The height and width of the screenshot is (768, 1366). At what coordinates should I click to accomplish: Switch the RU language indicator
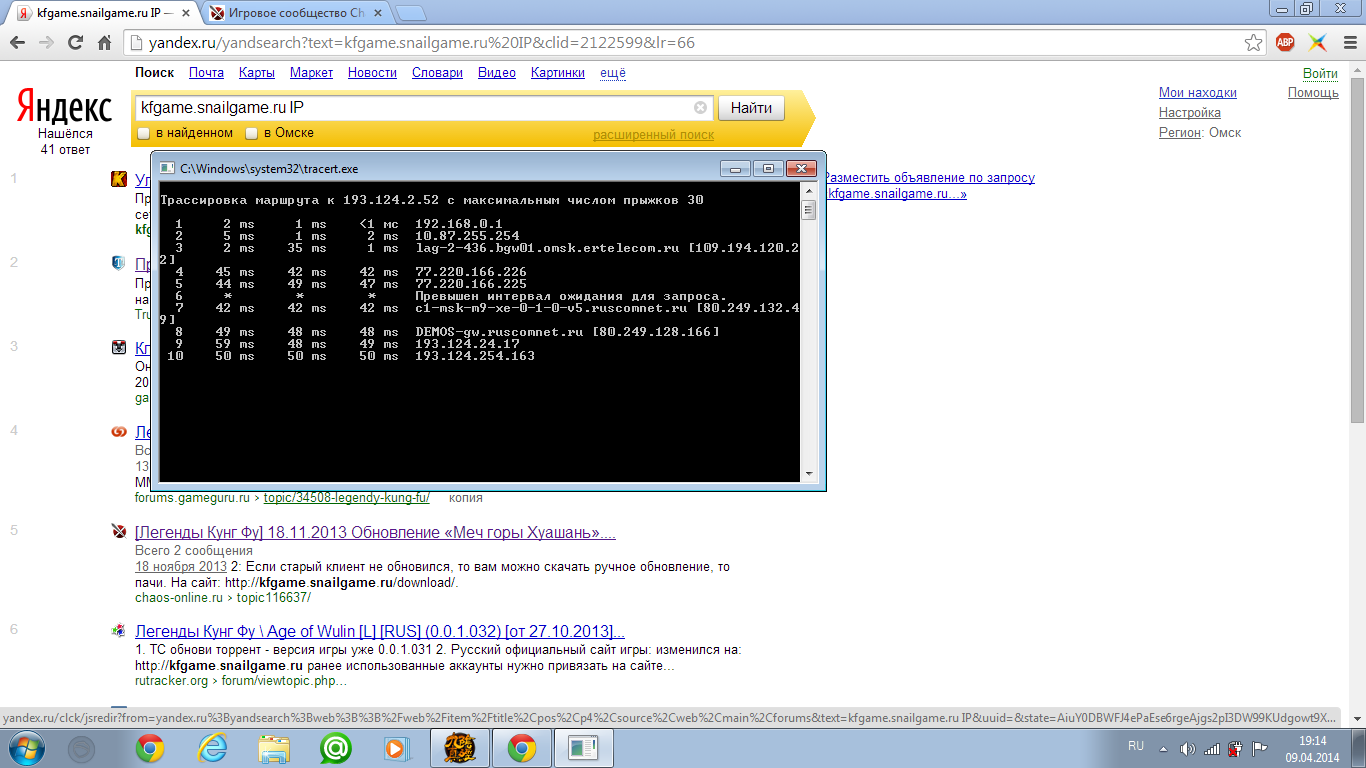[1136, 746]
